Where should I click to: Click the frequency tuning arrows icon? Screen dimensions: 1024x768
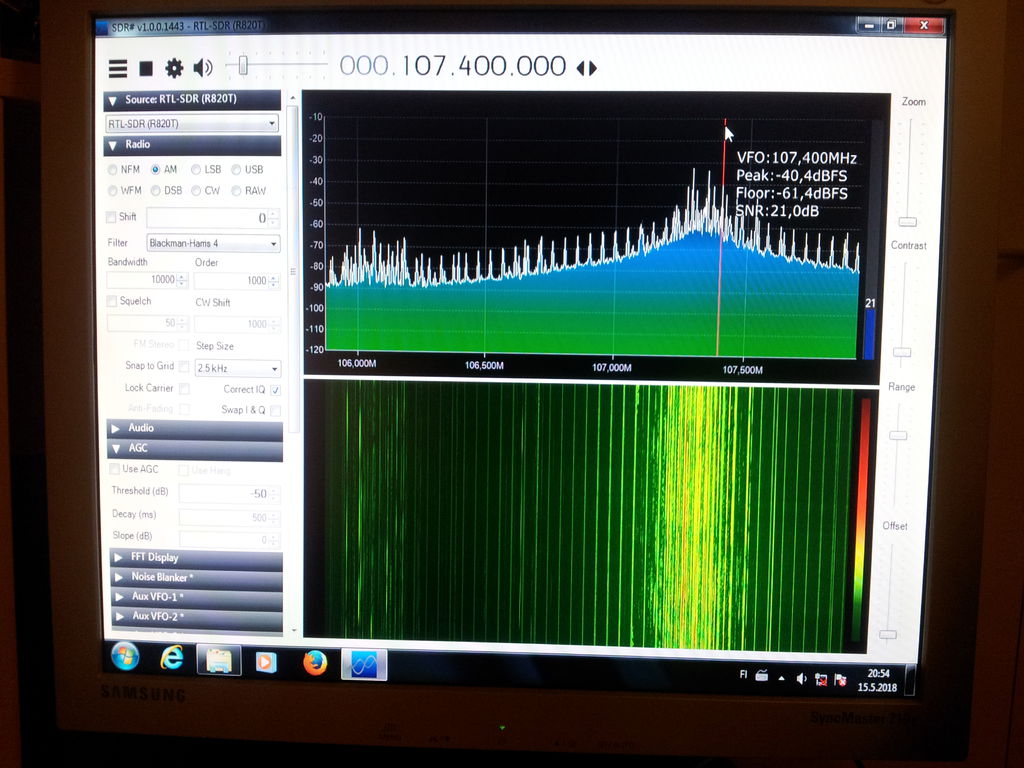[x=587, y=68]
